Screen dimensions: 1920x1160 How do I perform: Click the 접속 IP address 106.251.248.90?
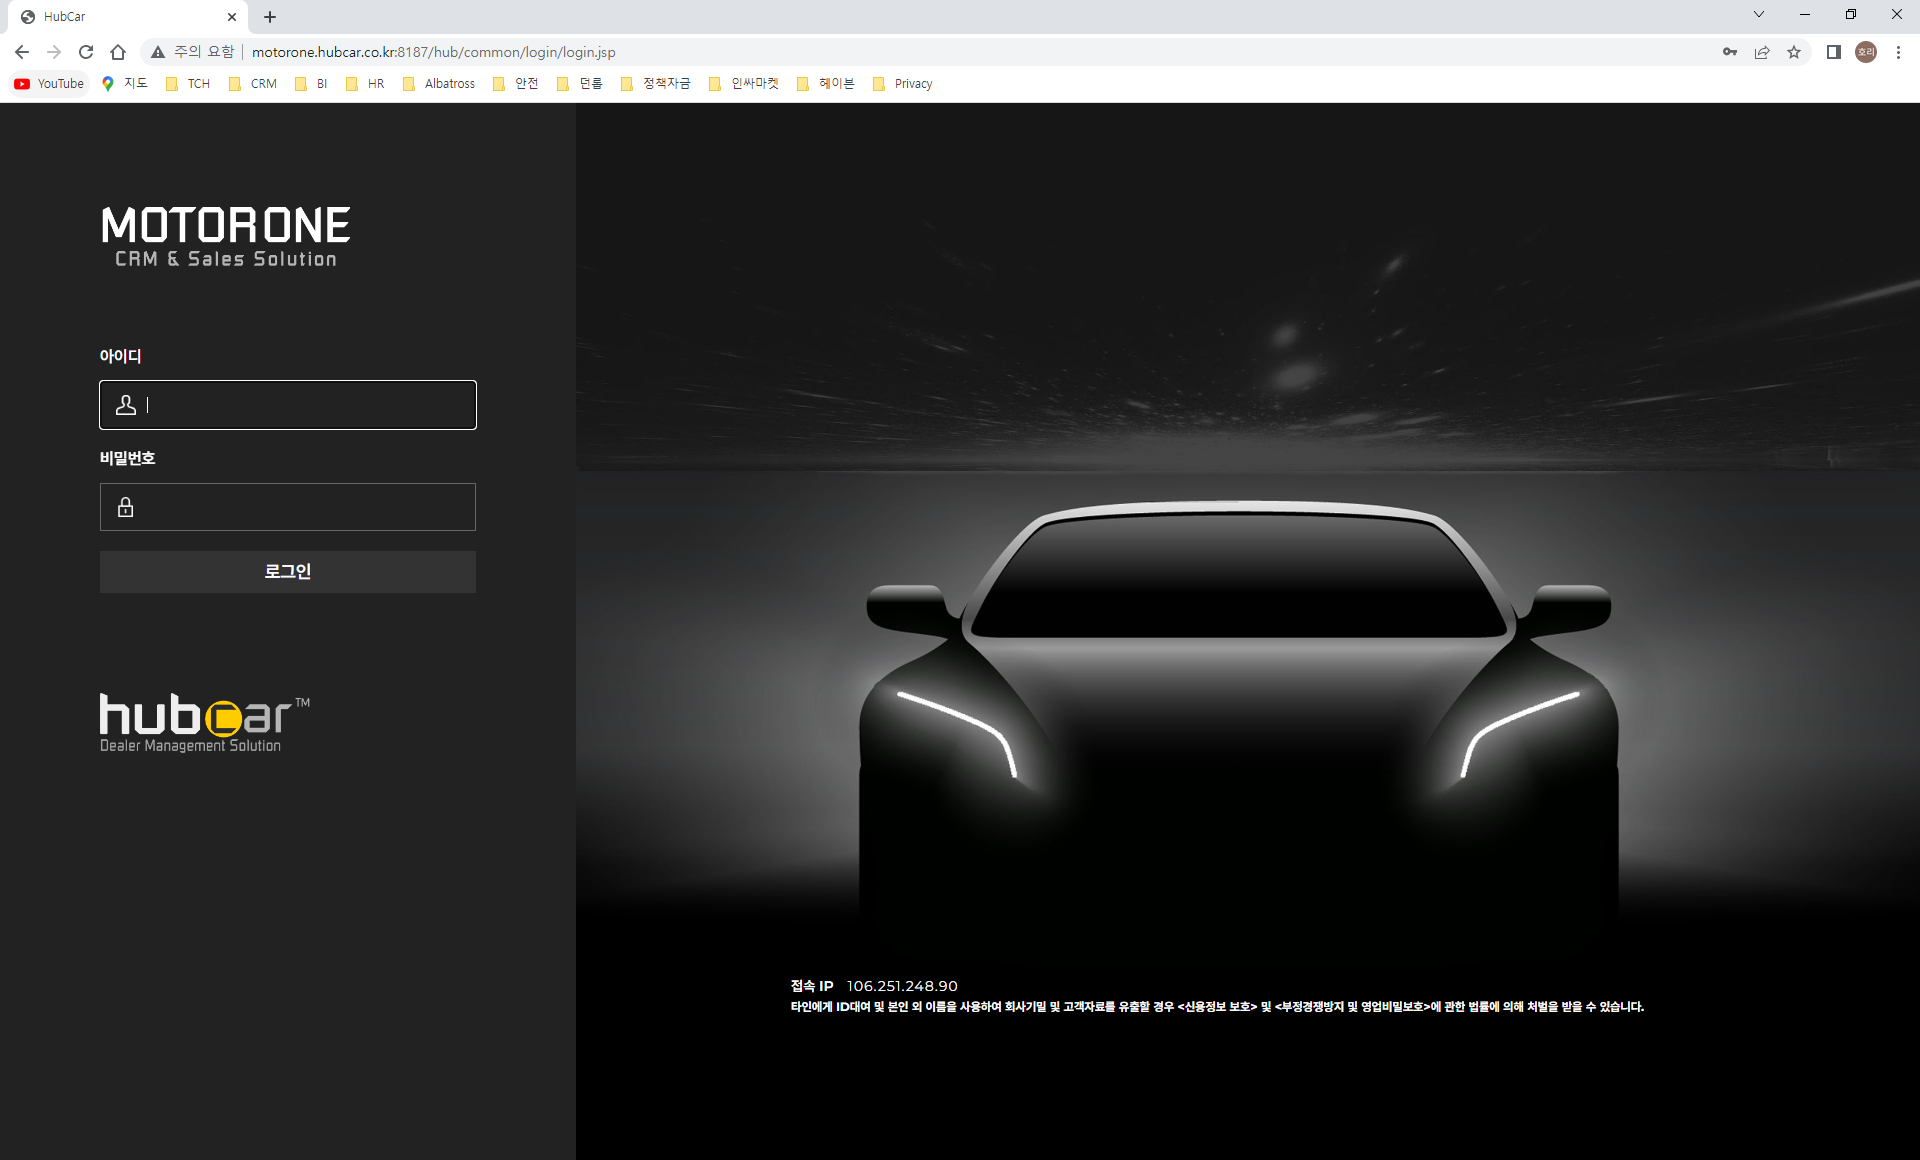[902, 986]
